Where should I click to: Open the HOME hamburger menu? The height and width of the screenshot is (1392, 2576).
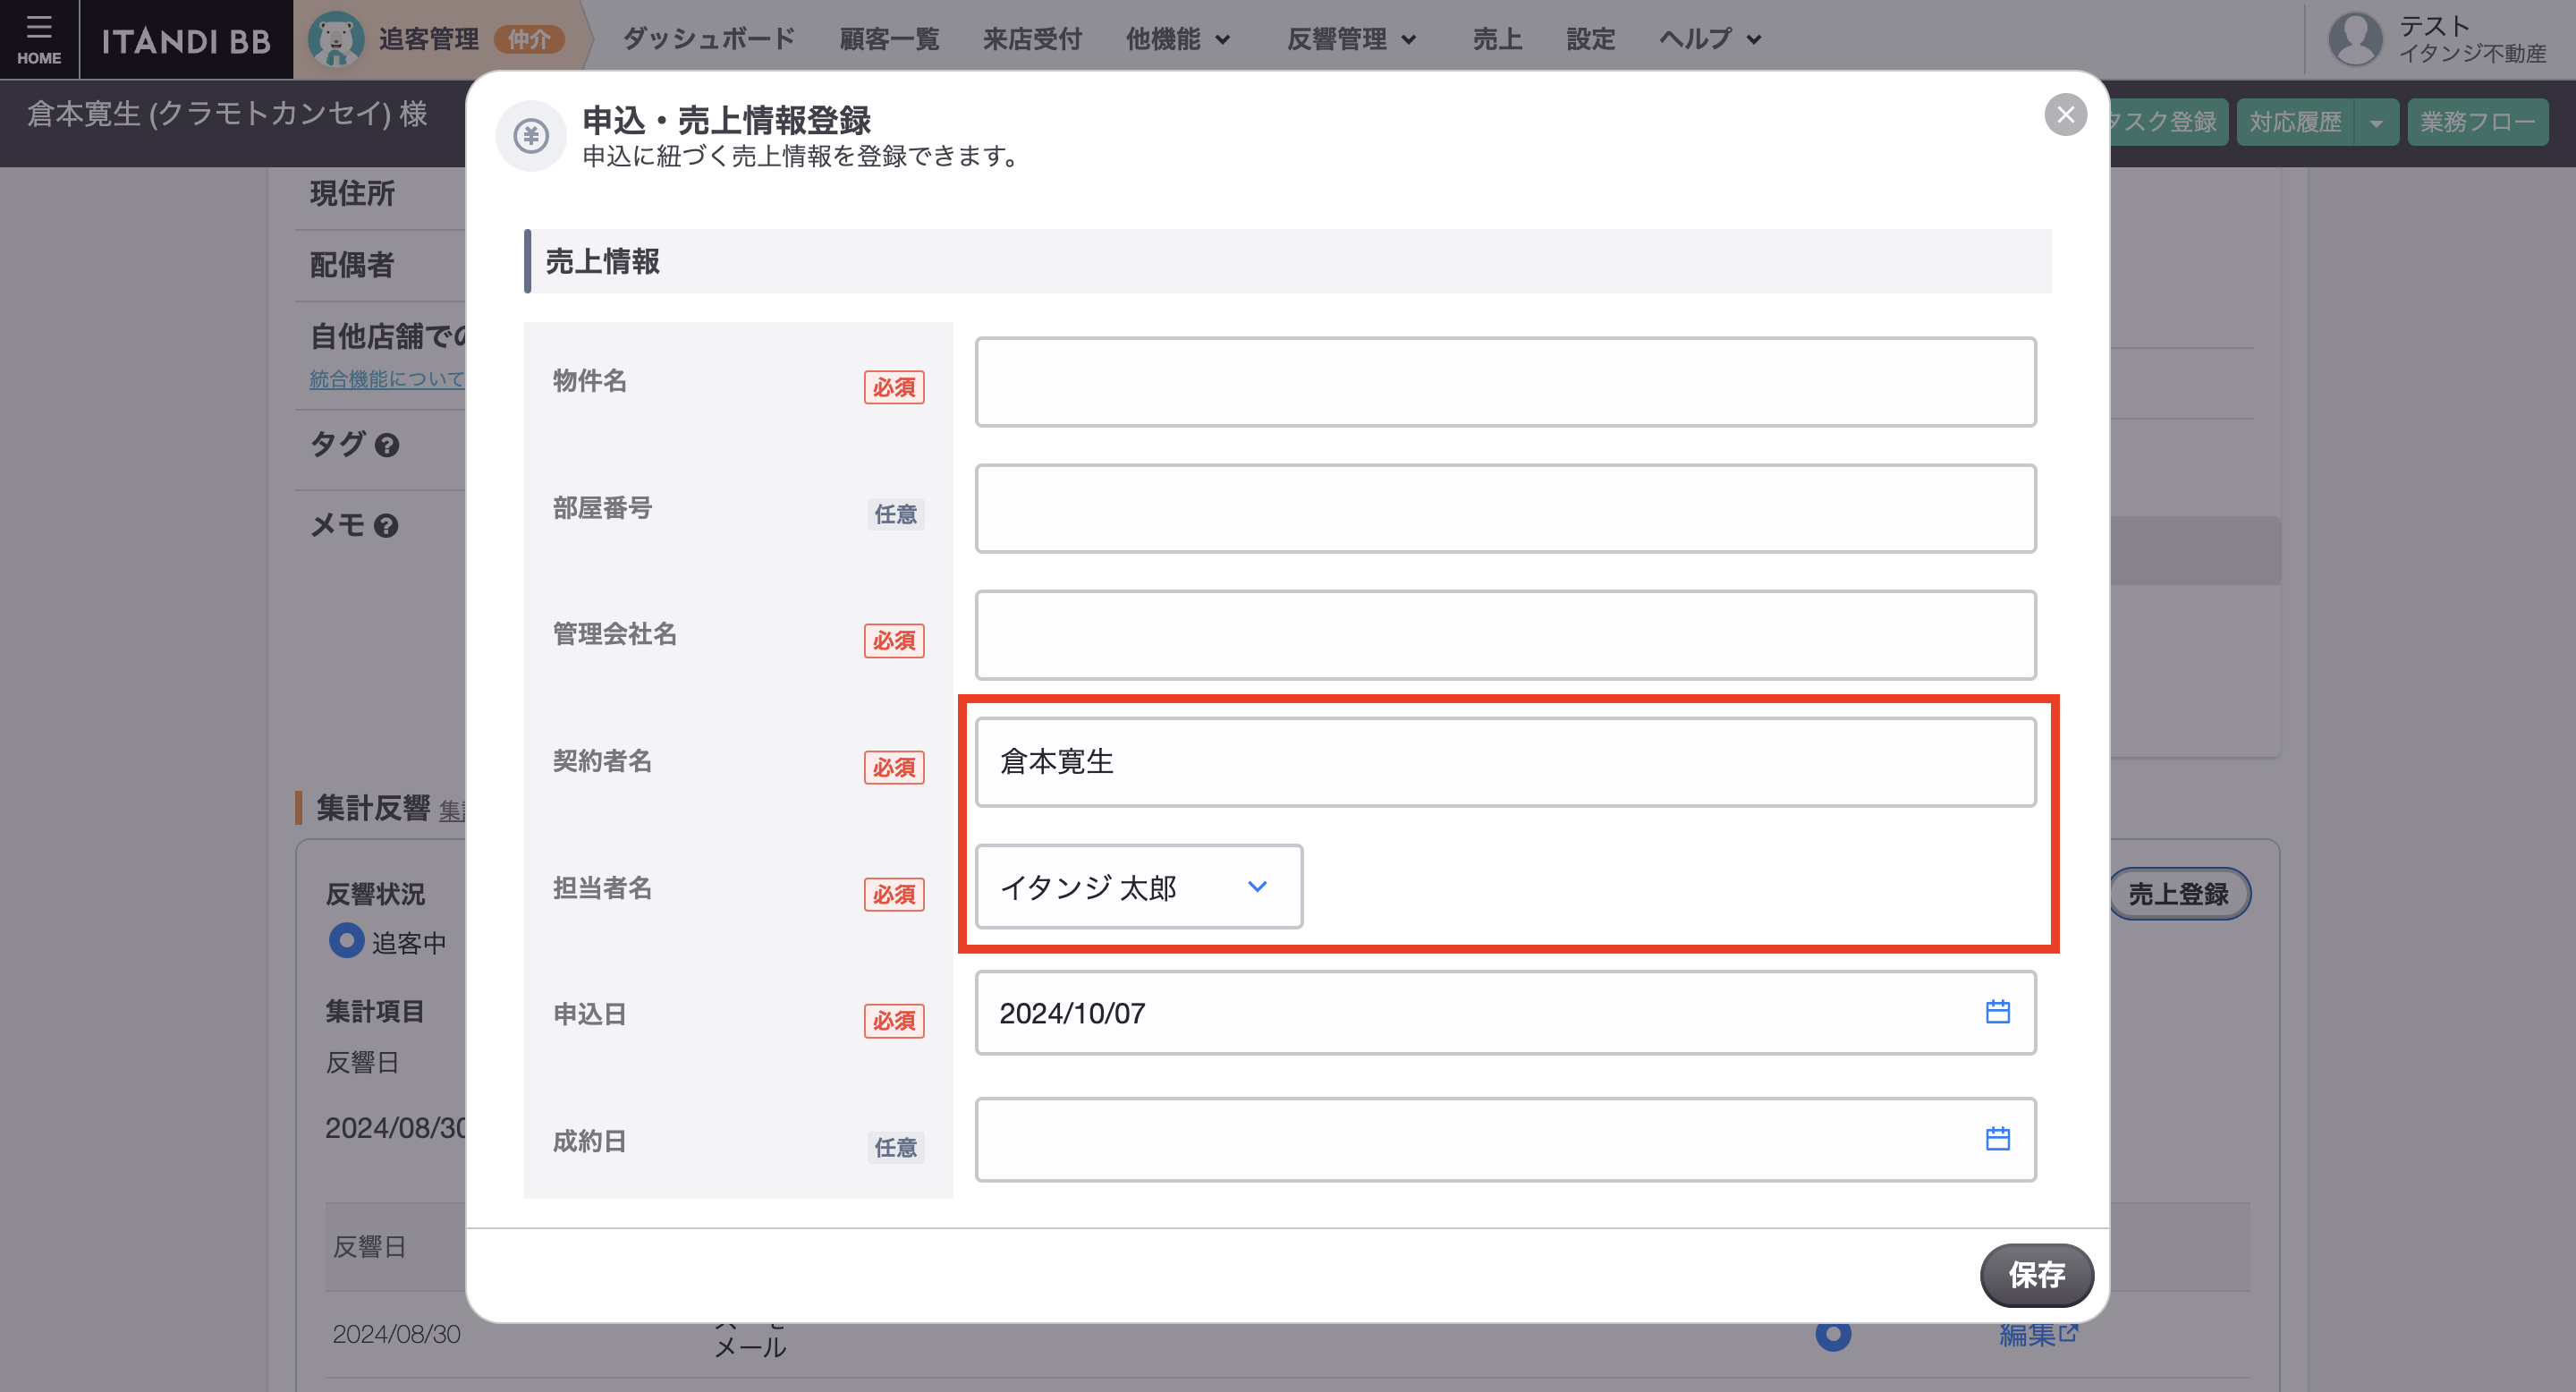point(38,39)
